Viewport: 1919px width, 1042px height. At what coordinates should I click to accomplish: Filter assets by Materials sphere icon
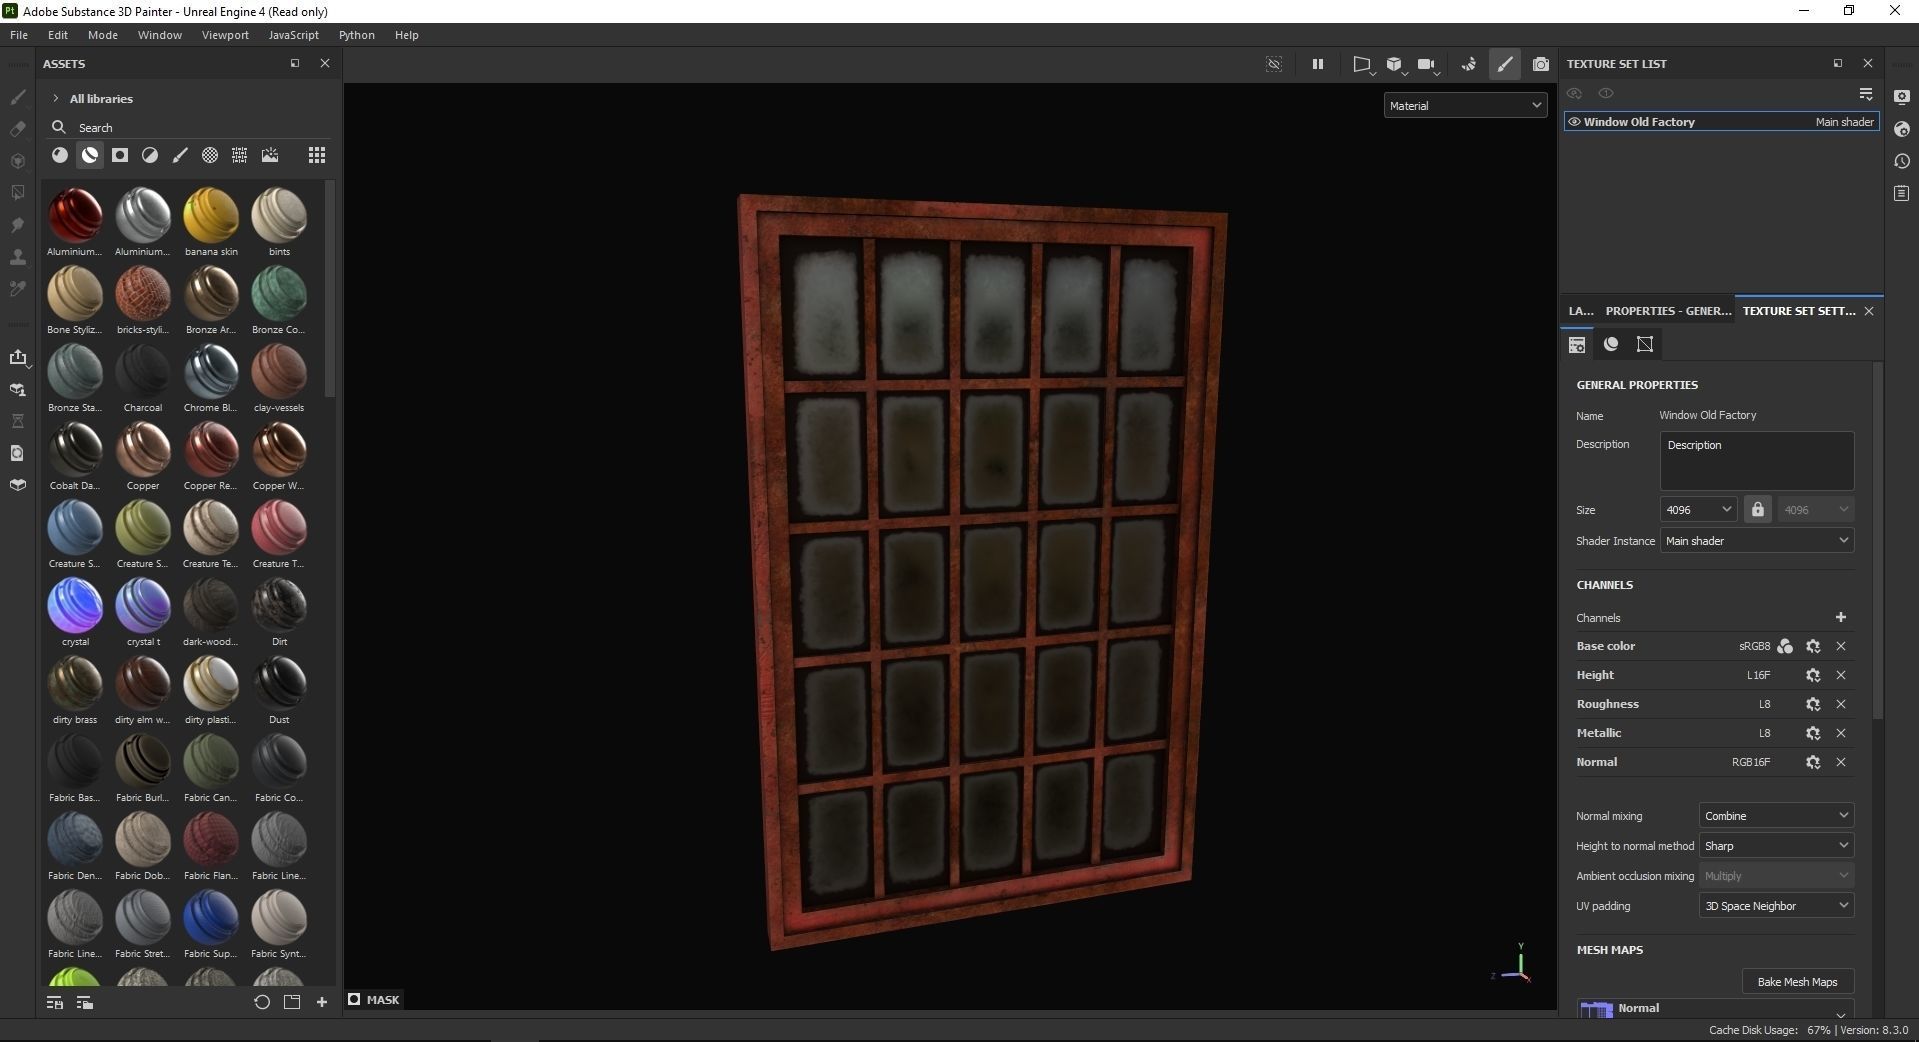[x=60, y=155]
